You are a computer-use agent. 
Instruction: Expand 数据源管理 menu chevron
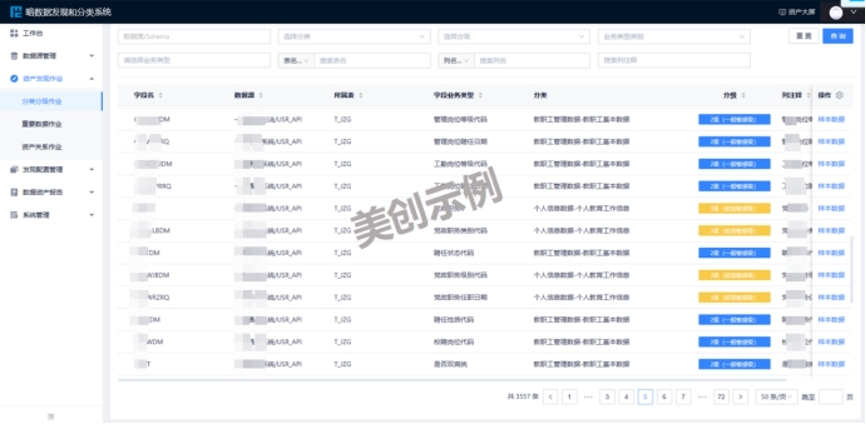(92, 56)
